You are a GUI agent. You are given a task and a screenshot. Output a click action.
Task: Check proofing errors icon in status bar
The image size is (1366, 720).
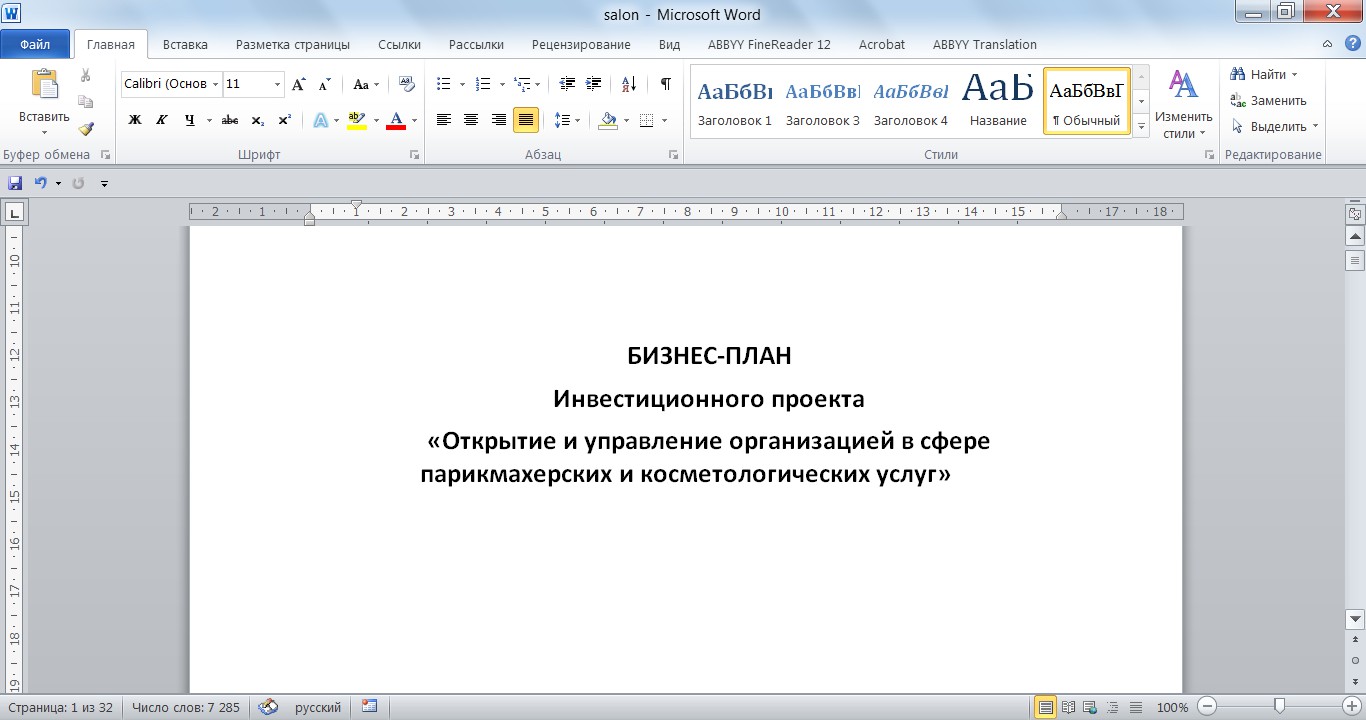point(268,707)
